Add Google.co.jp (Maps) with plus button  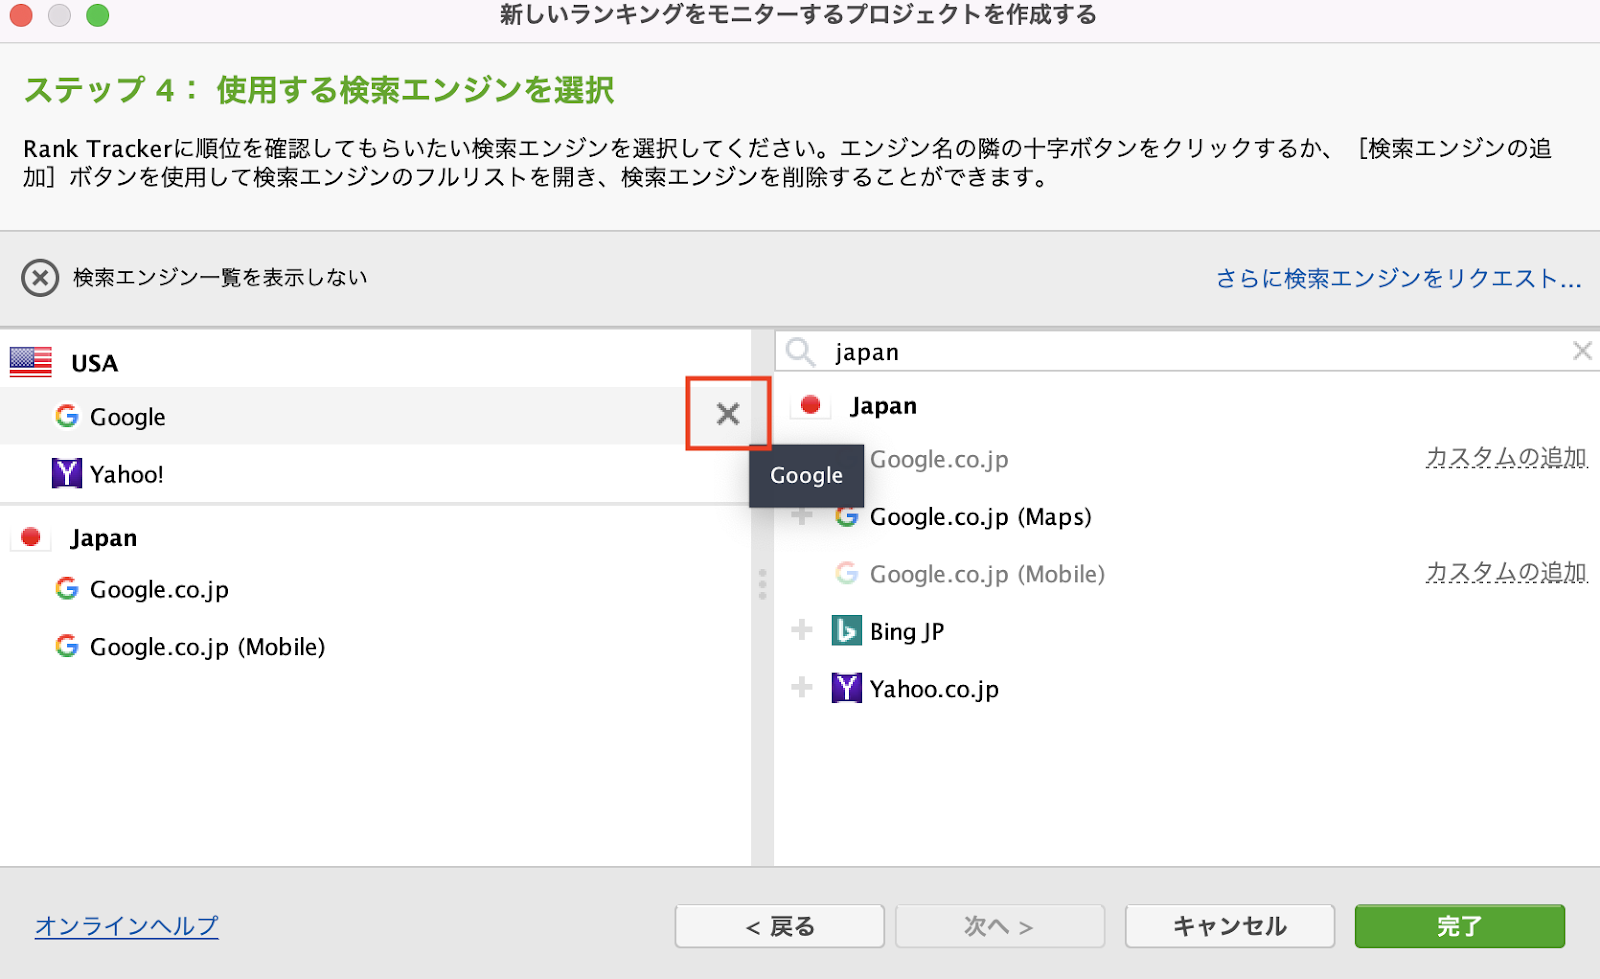pyautogui.click(x=801, y=516)
